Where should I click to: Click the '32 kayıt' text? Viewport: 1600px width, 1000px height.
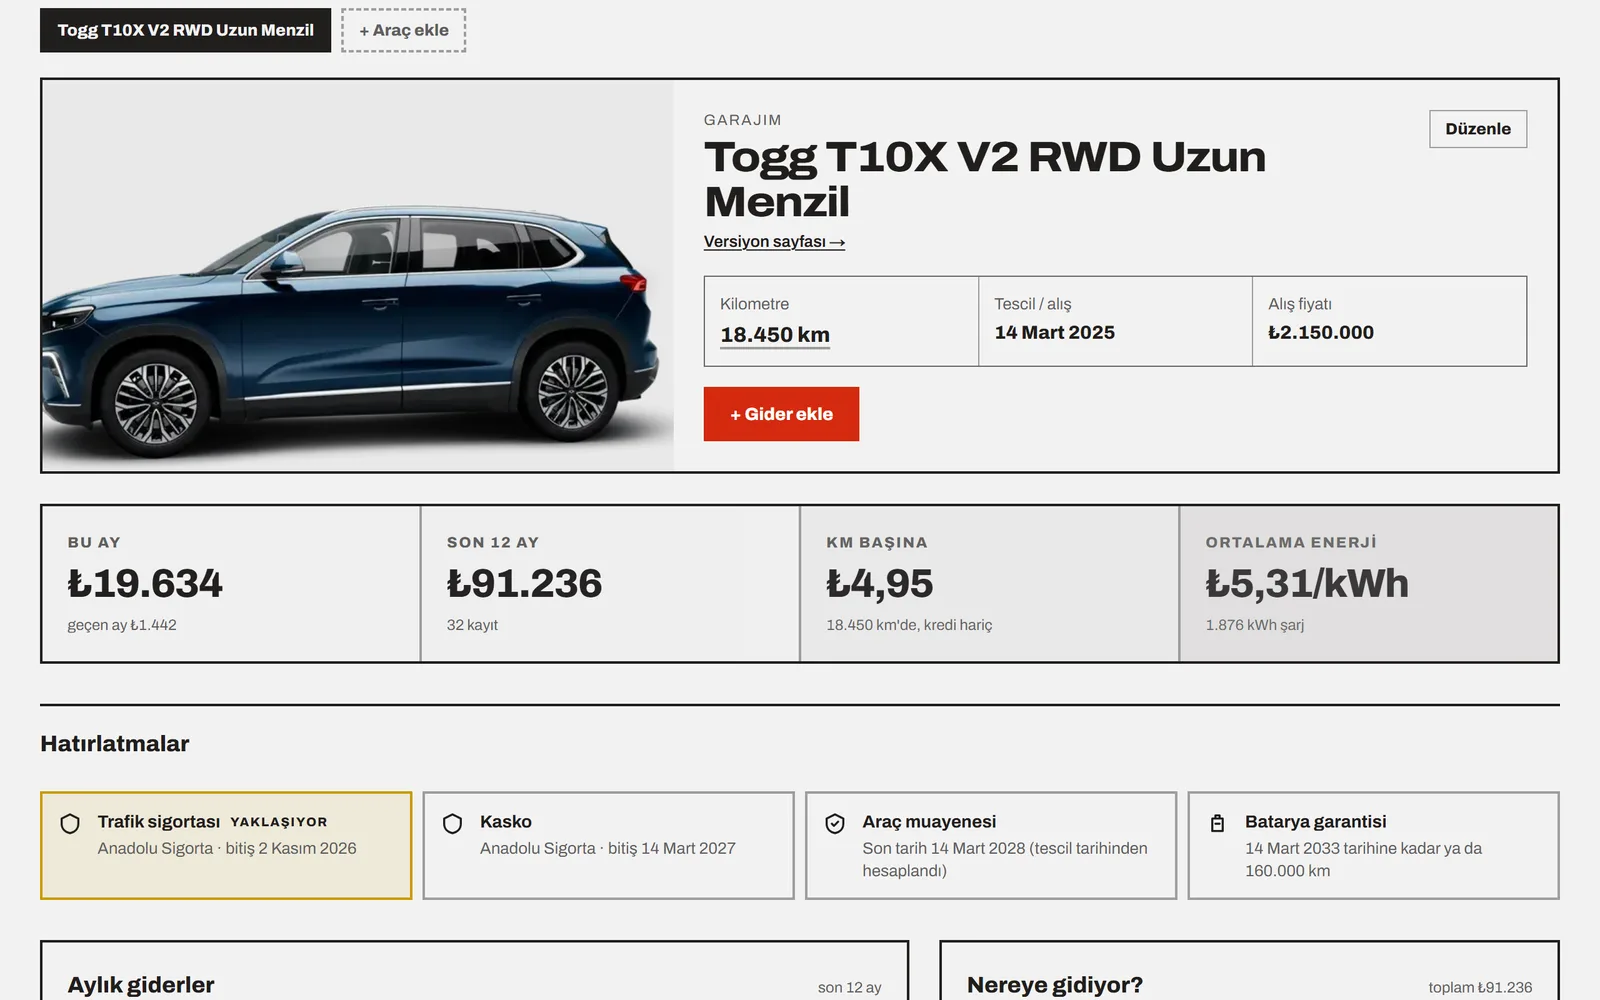[x=472, y=625]
